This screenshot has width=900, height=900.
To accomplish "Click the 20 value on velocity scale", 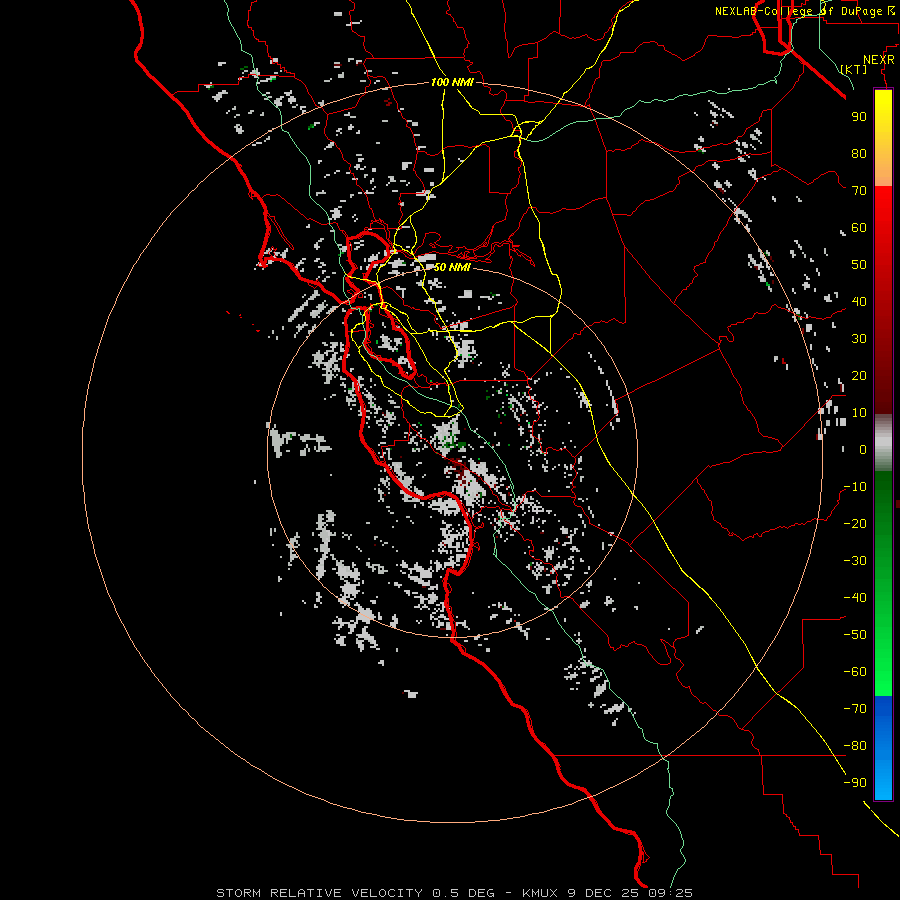I will pos(859,376).
